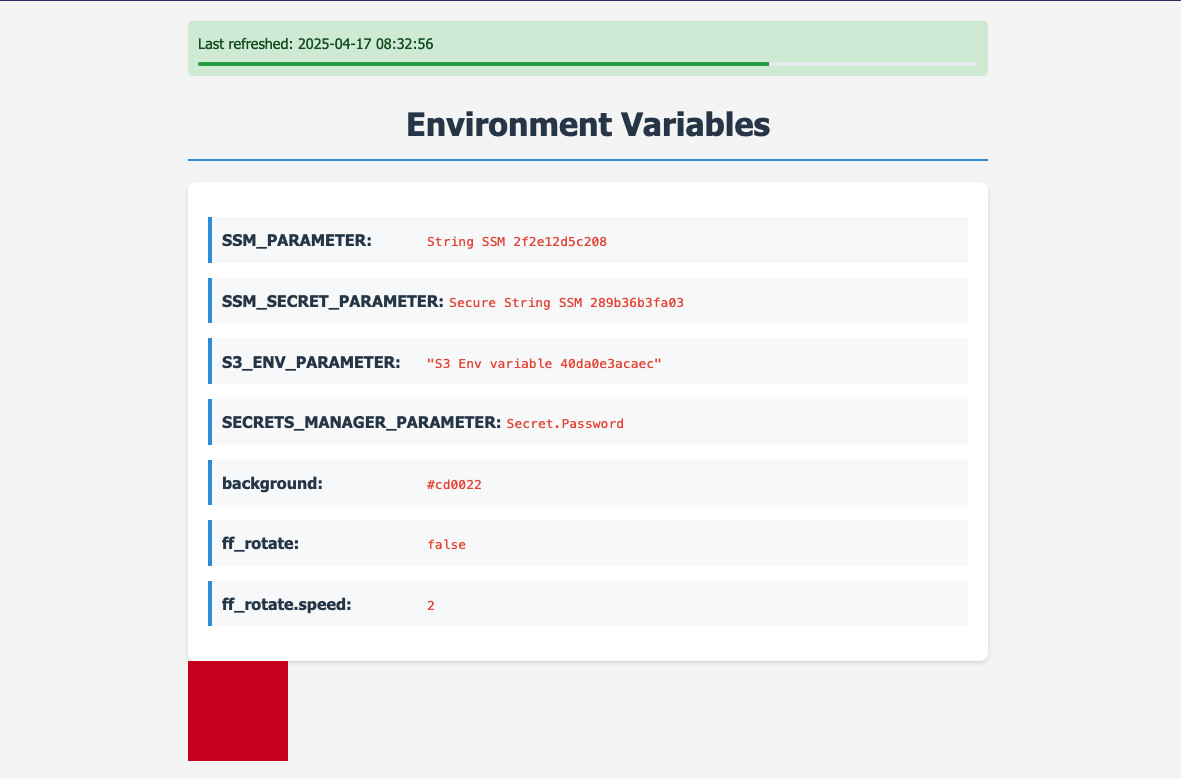Viewport: 1181px width, 779px height.
Task: Click the Secret.Password value
Action: pyautogui.click(x=565, y=423)
